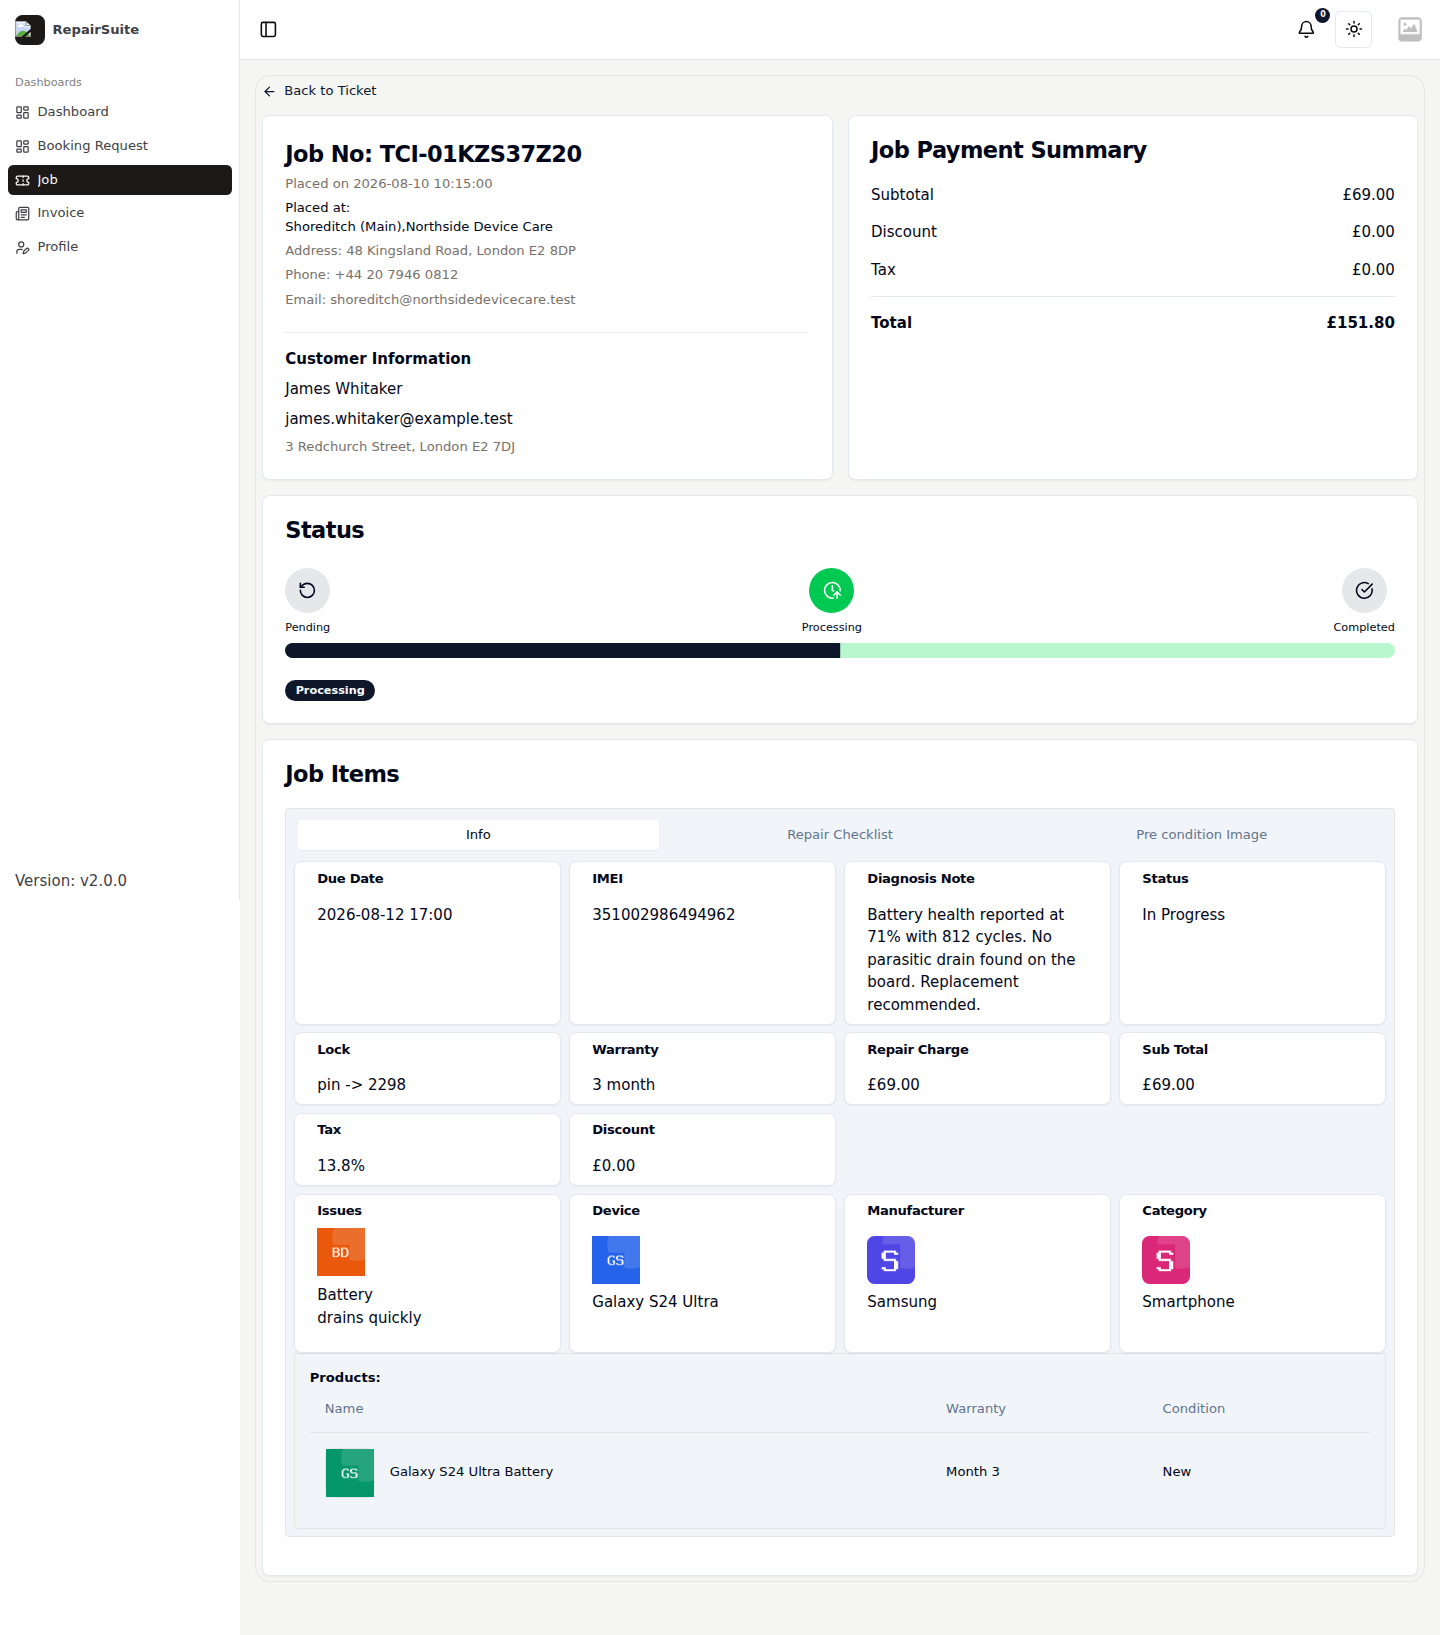Toggle the light/dark theme sun icon
The height and width of the screenshot is (1635, 1440).
pyautogui.click(x=1354, y=30)
